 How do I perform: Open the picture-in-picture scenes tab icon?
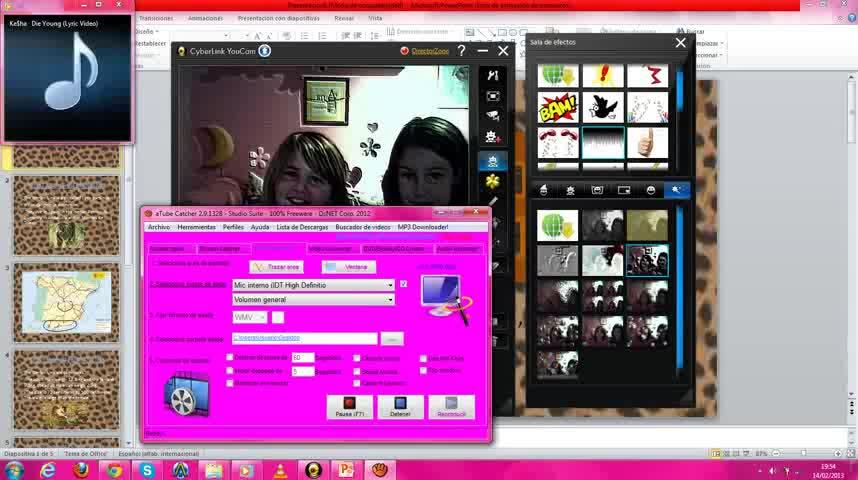(x=624, y=190)
